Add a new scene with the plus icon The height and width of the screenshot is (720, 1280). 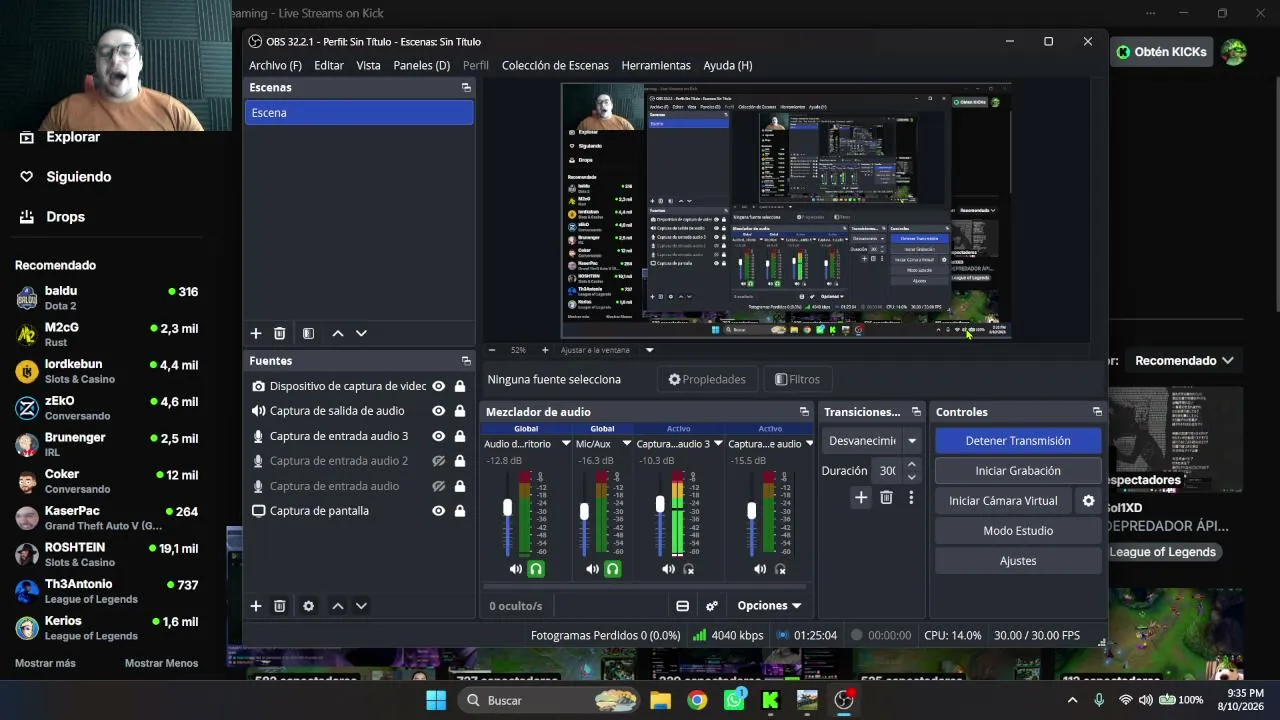256,333
